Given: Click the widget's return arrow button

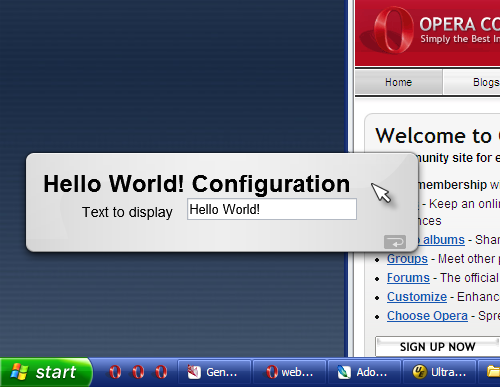Looking at the screenshot, I should coord(395,242).
